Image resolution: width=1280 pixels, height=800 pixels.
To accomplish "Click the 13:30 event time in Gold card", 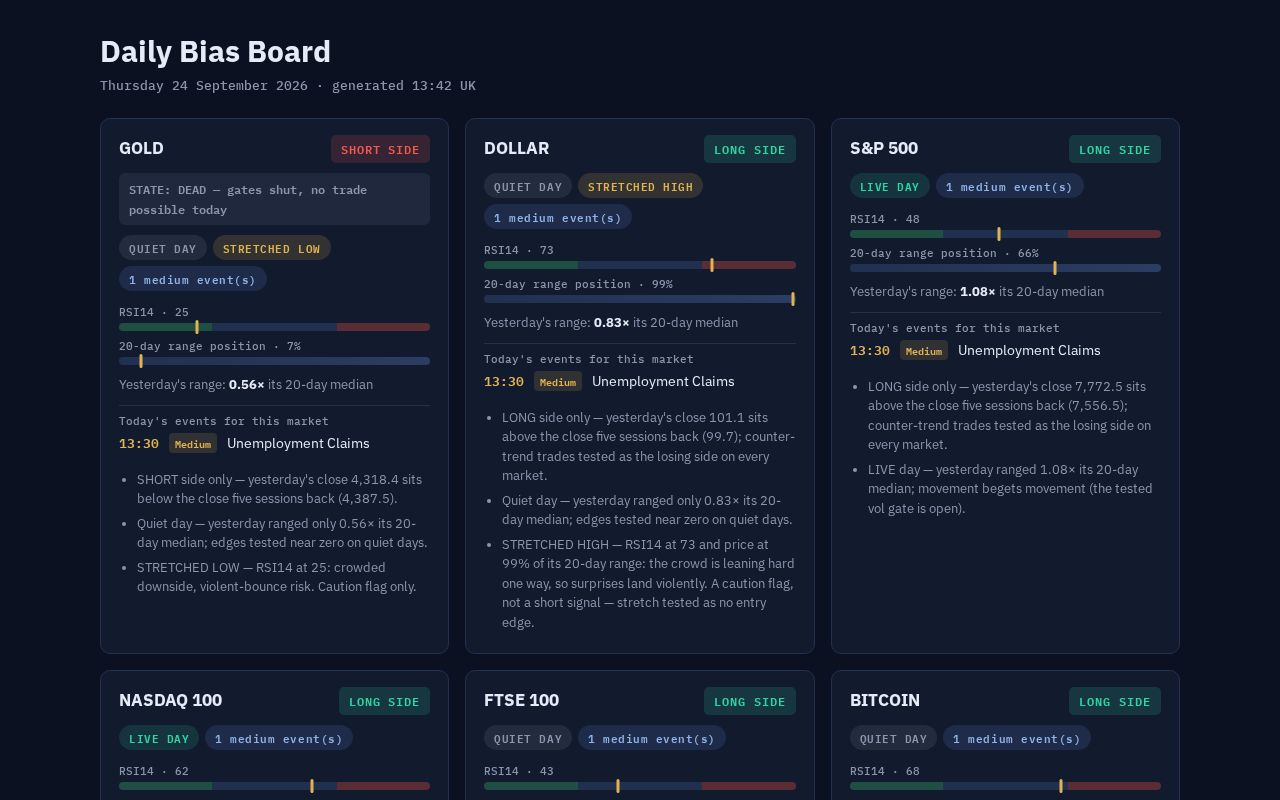I will [139, 443].
